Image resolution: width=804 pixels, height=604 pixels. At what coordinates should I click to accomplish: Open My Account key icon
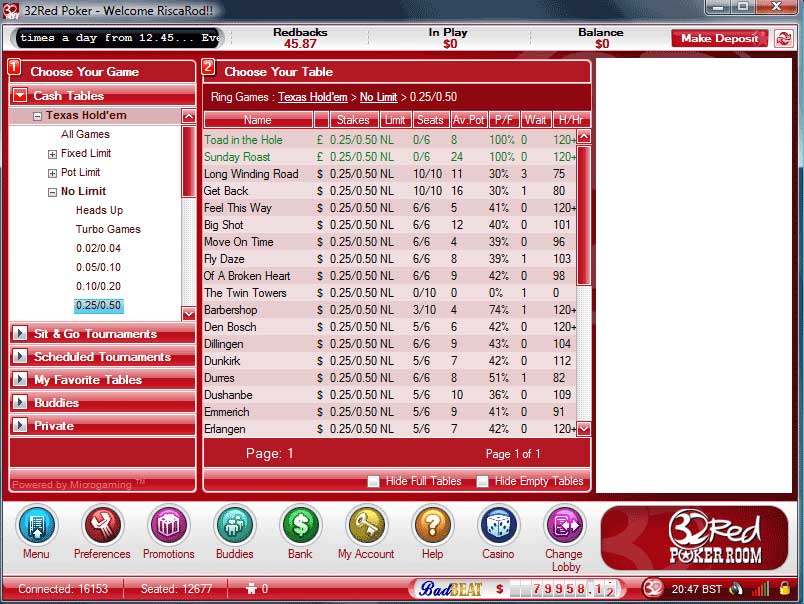point(366,525)
